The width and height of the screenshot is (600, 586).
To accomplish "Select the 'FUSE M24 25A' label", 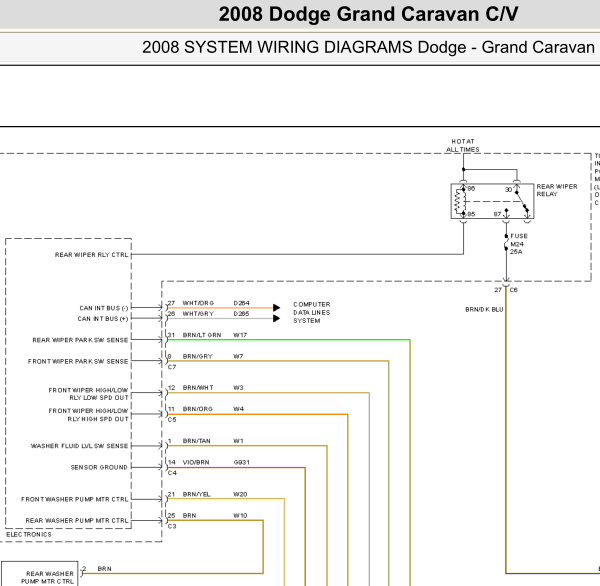I will pyautogui.click(x=519, y=244).
